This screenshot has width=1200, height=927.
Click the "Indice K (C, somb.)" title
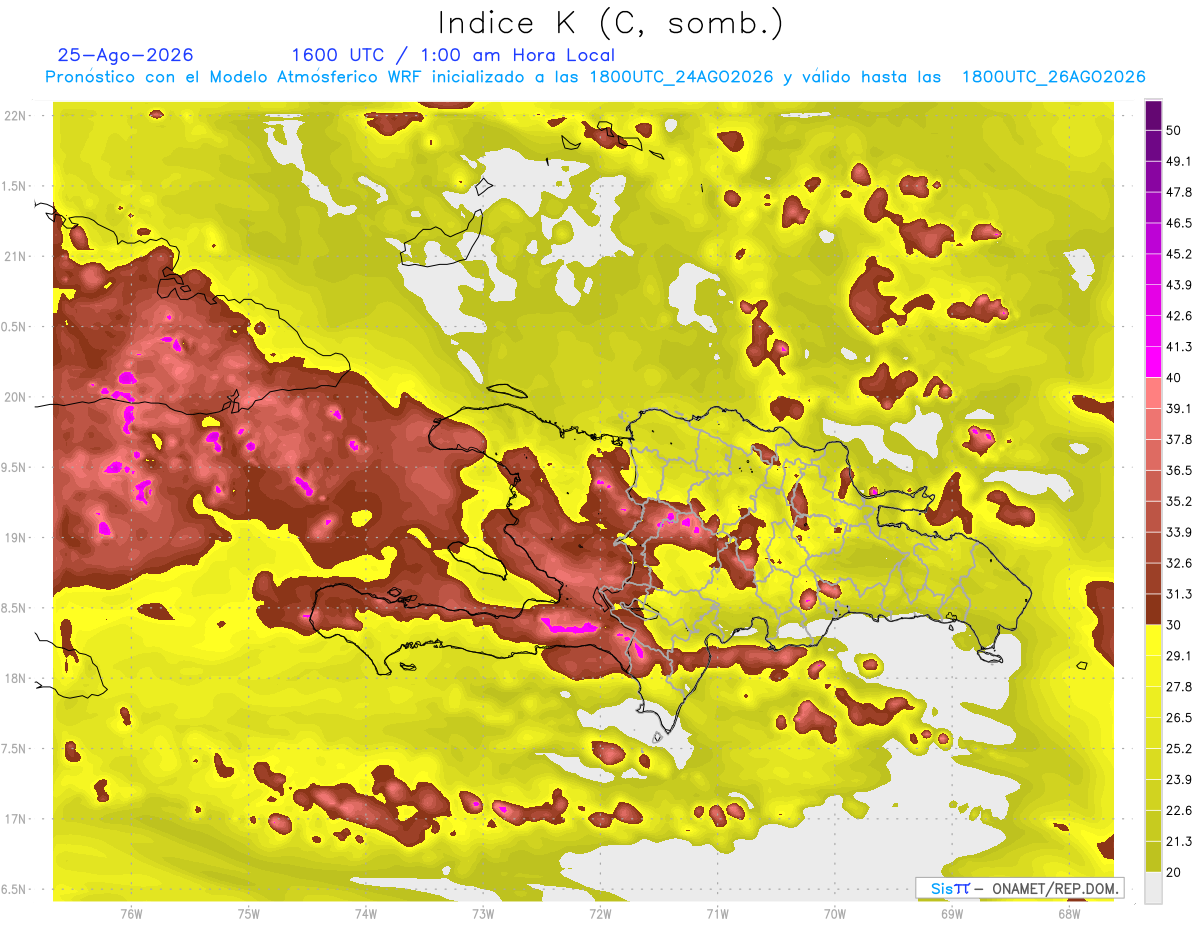[611, 24]
